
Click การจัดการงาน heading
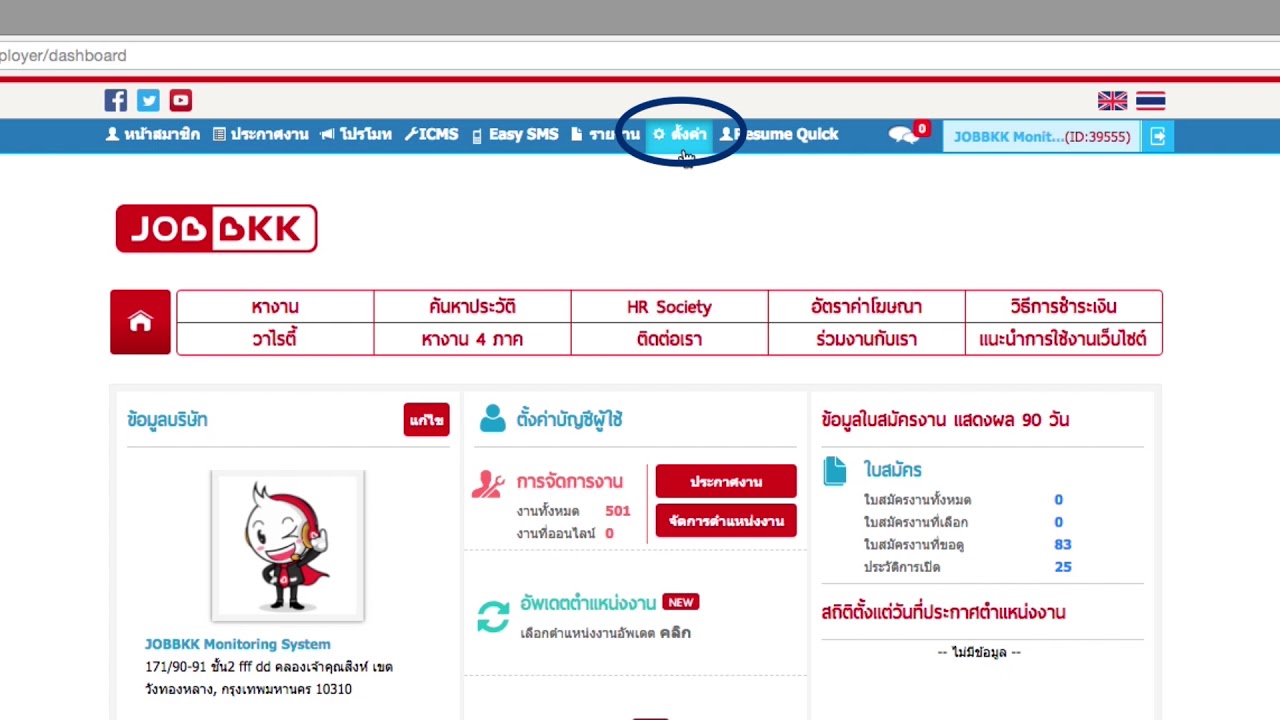[570, 482]
